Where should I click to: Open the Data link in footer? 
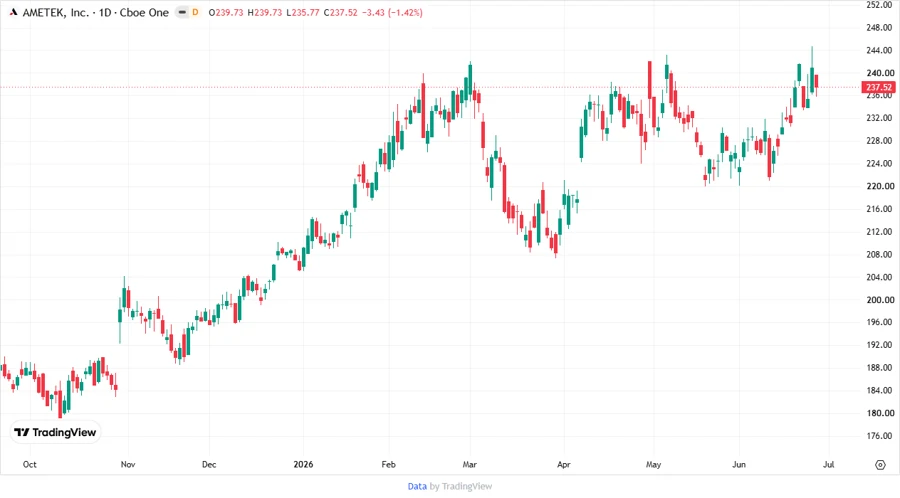417,486
